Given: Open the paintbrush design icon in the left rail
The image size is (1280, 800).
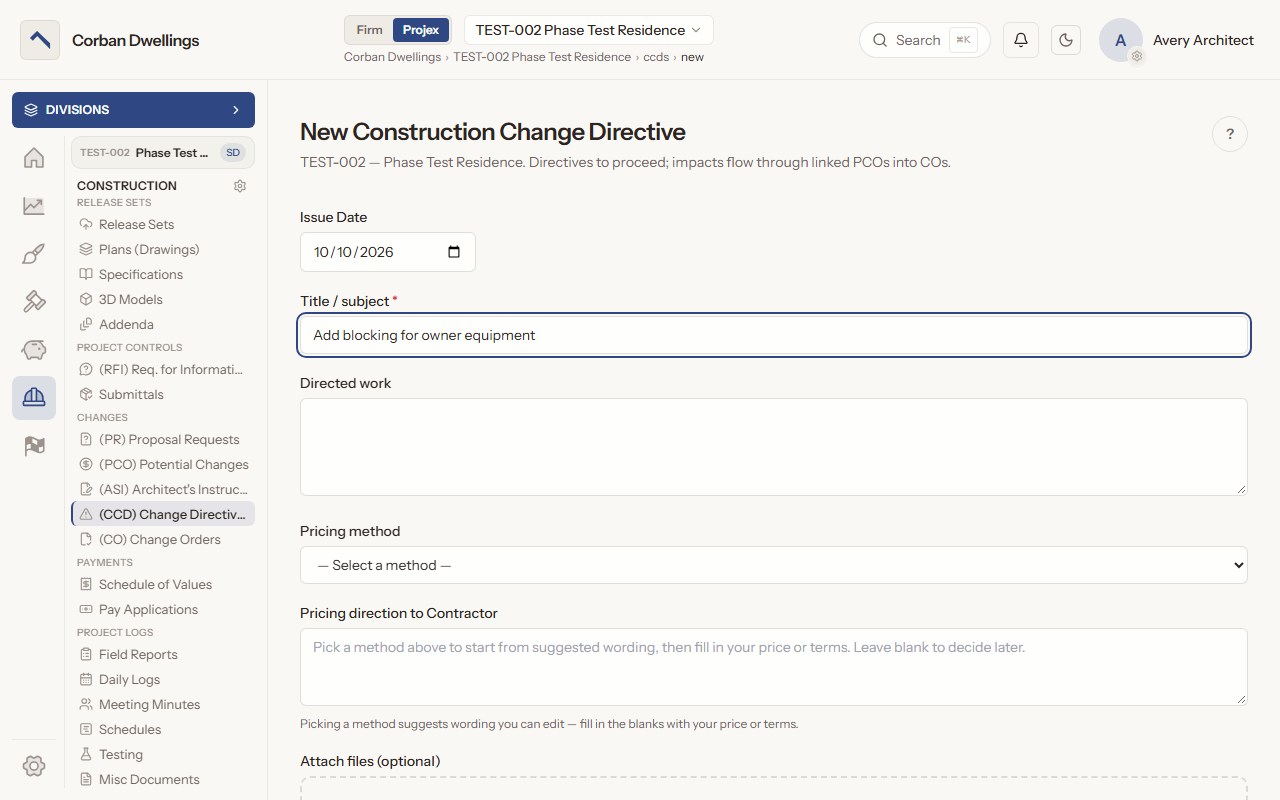Looking at the screenshot, I should (x=34, y=254).
